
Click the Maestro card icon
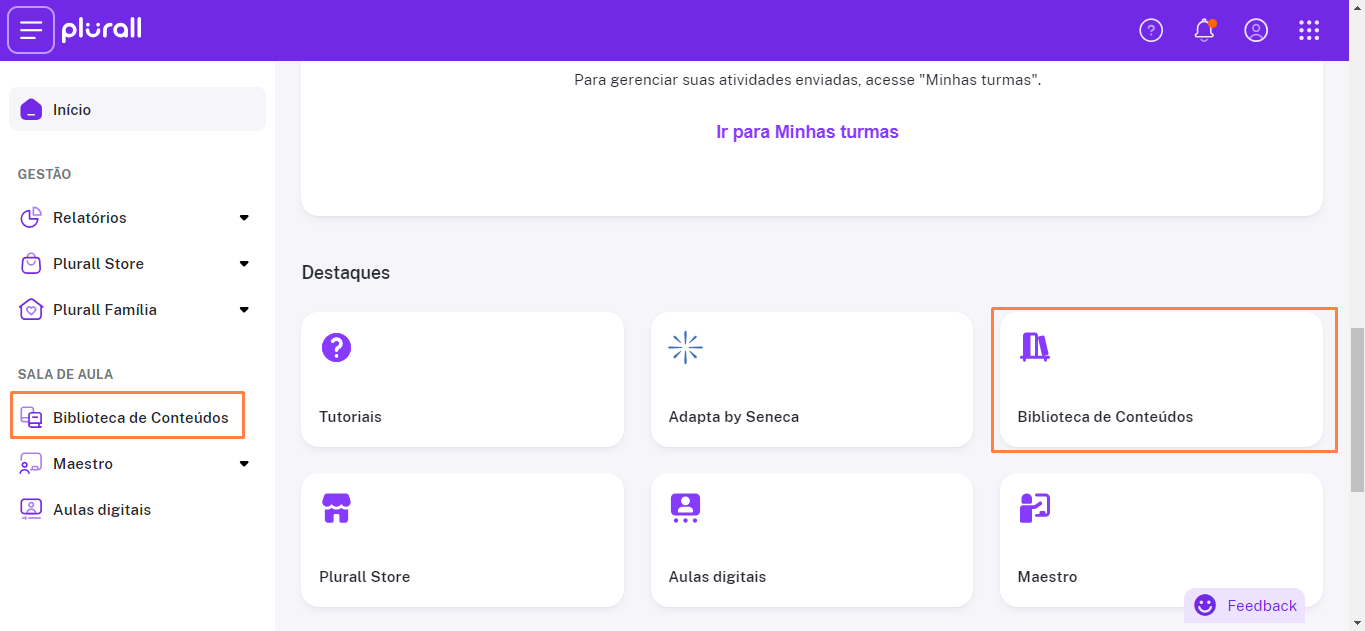pyautogui.click(x=1034, y=508)
